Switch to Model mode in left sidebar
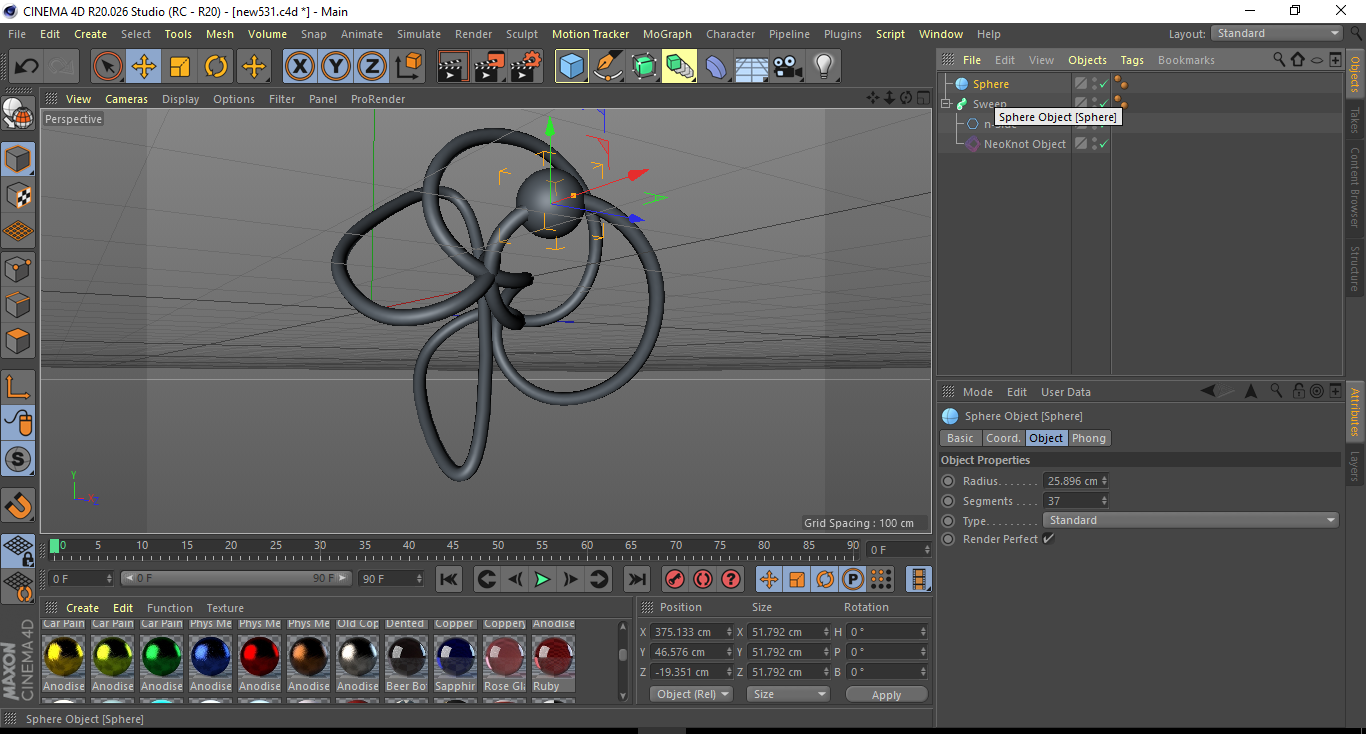 18,159
